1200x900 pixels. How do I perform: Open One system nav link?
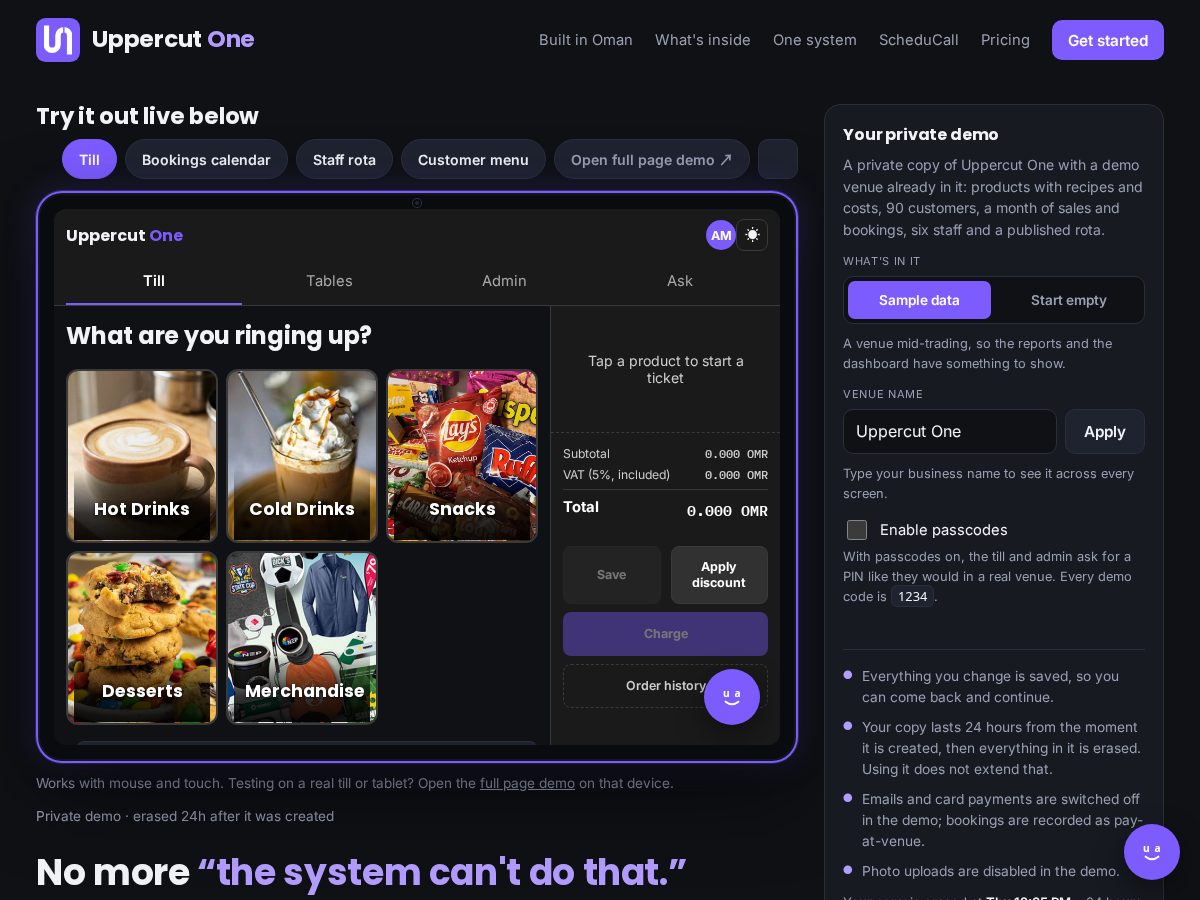tap(815, 40)
